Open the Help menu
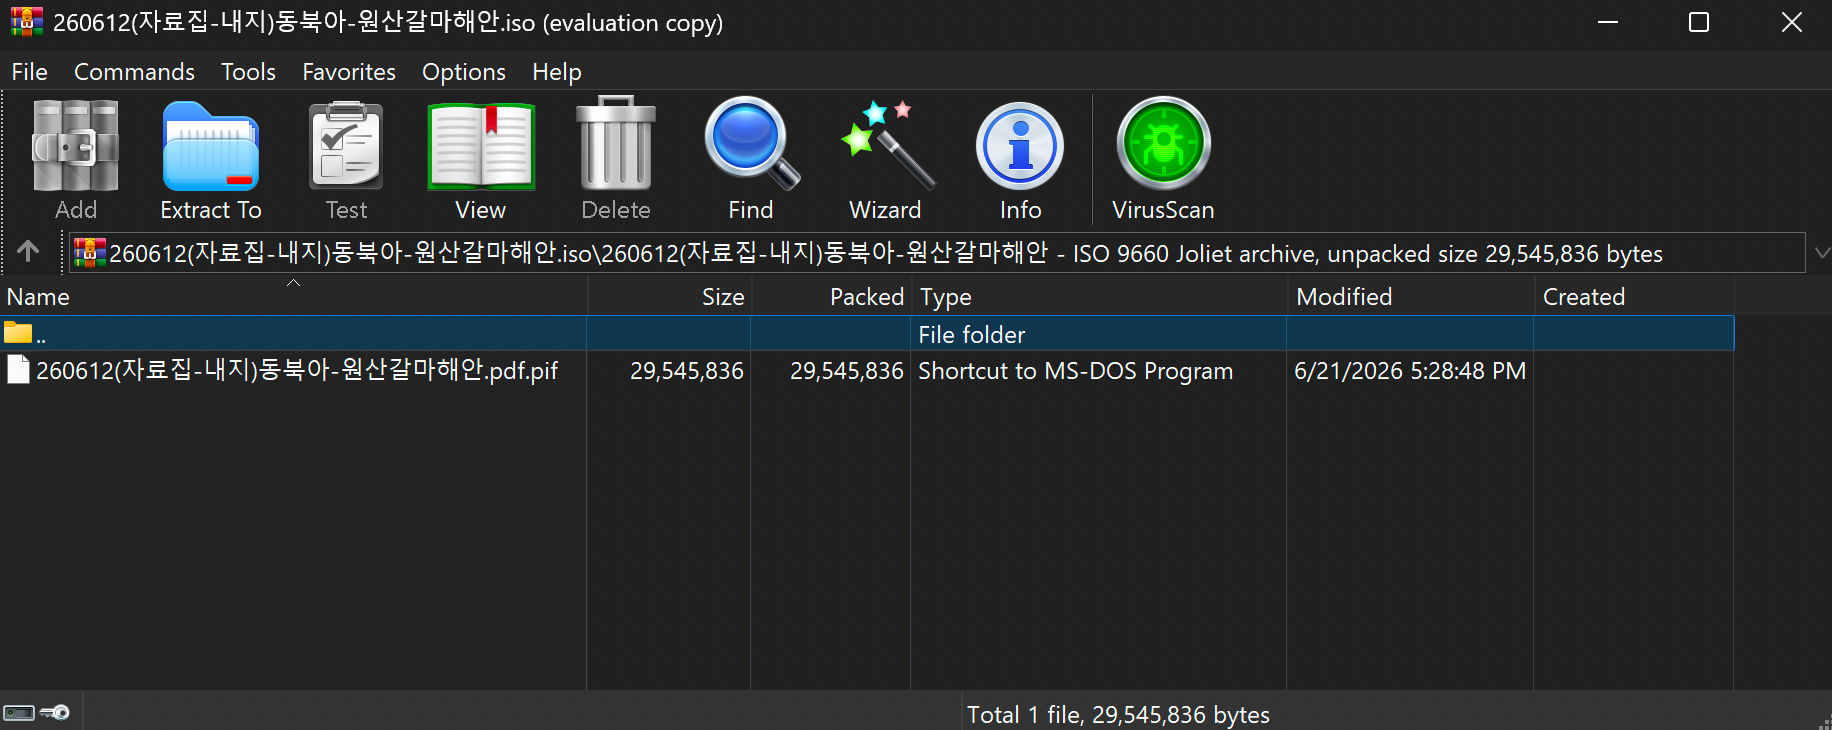Screen dimensions: 1832x730 click(557, 72)
